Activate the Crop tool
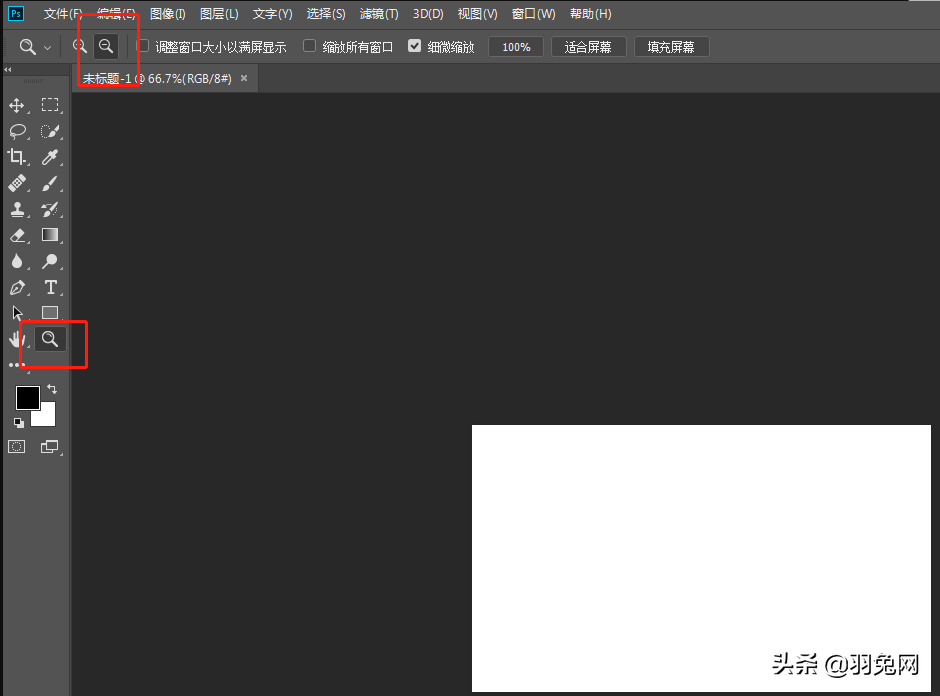The height and width of the screenshot is (696, 940). (16, 157)
